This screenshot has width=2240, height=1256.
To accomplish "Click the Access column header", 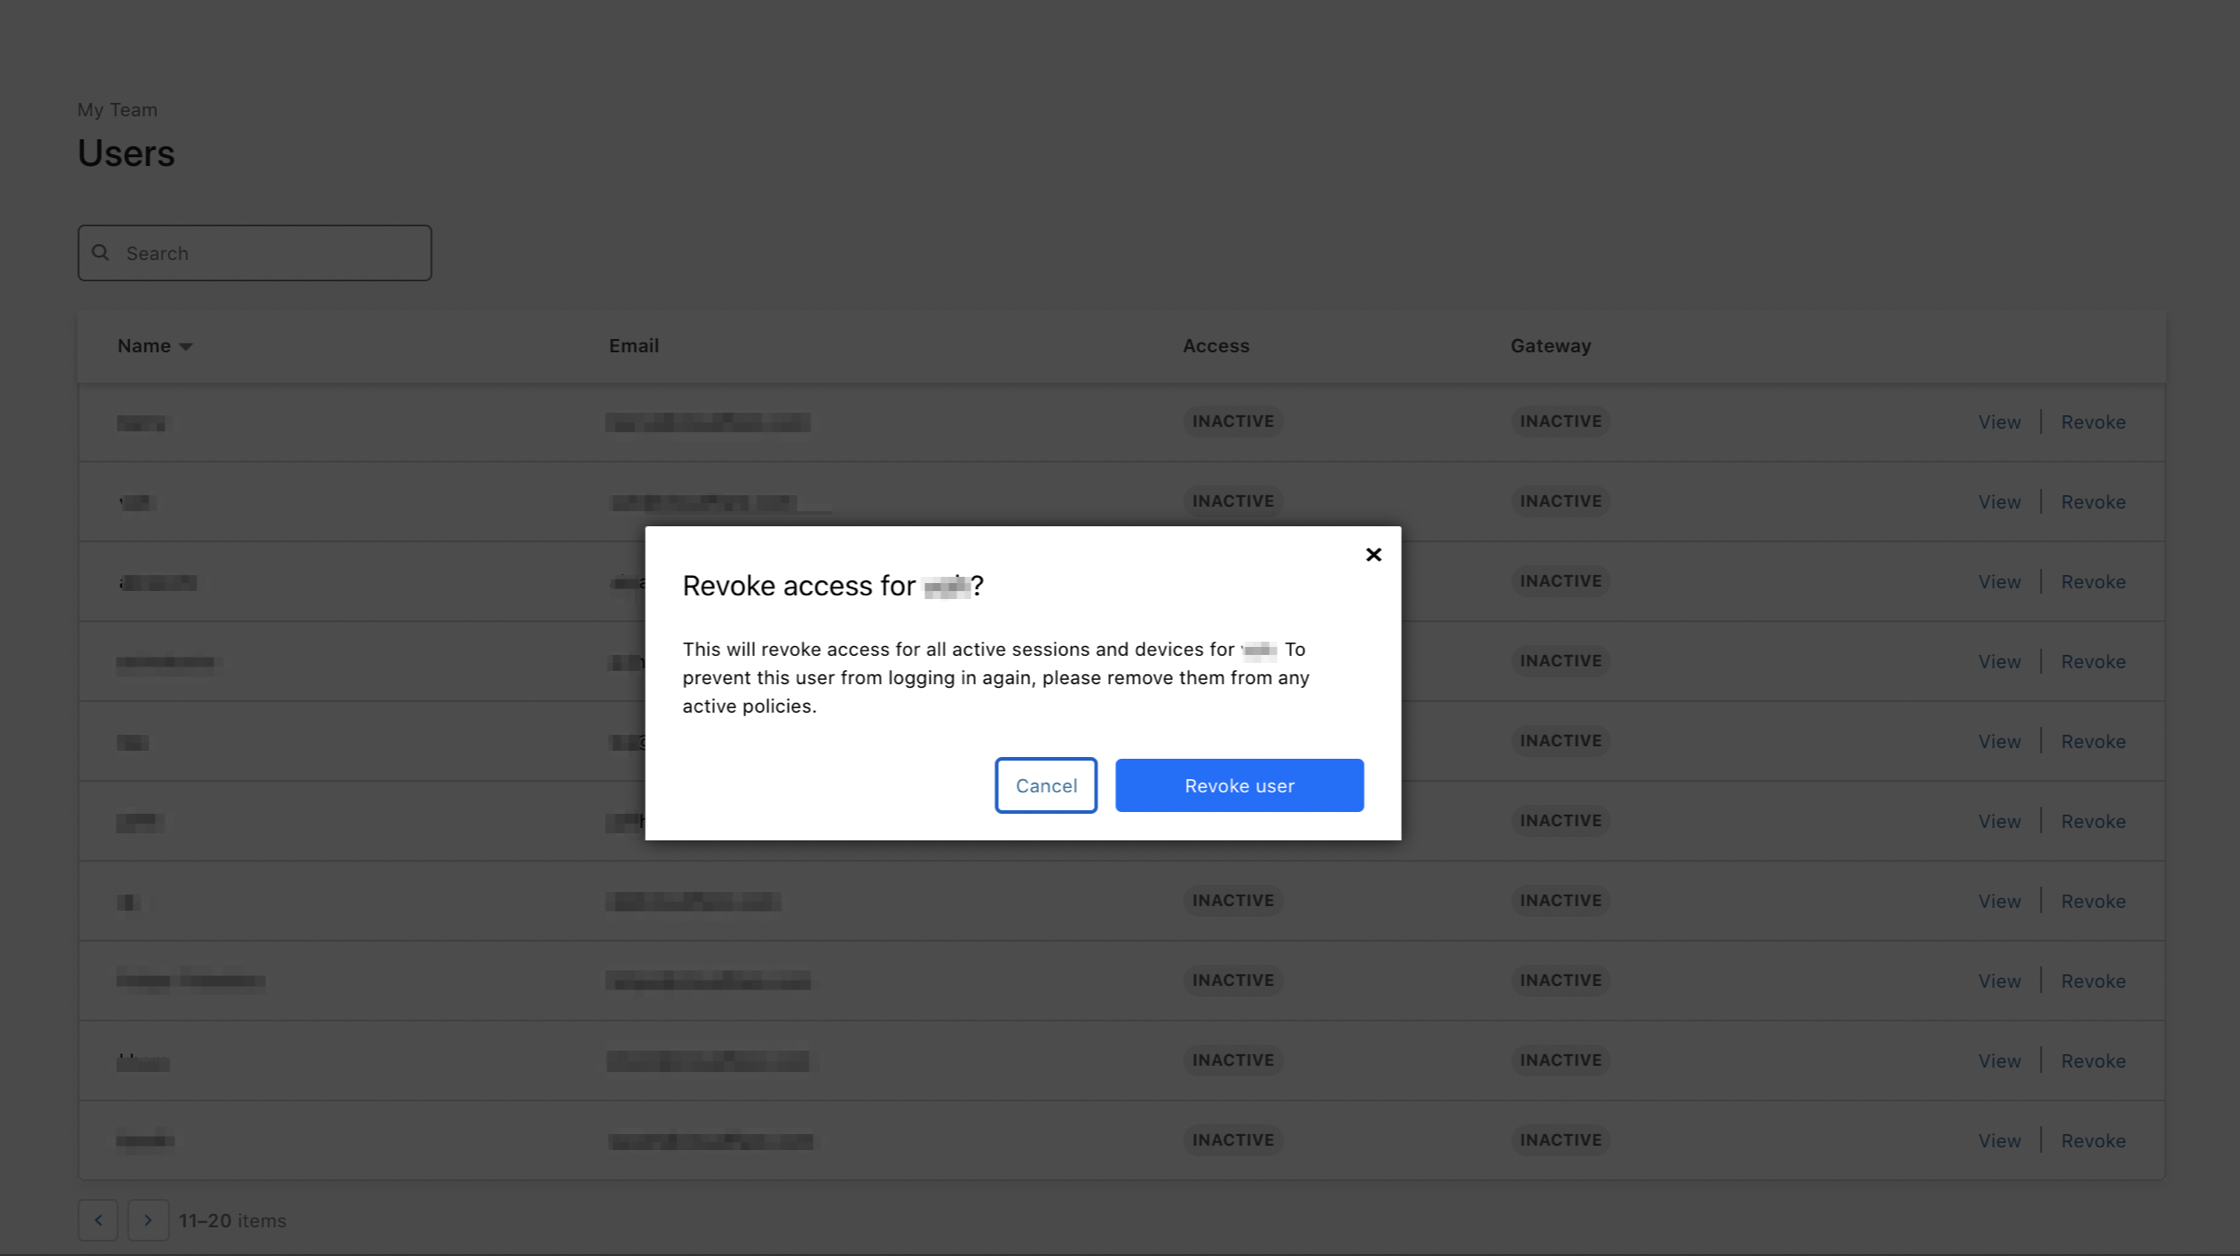I will point(1215,343).
